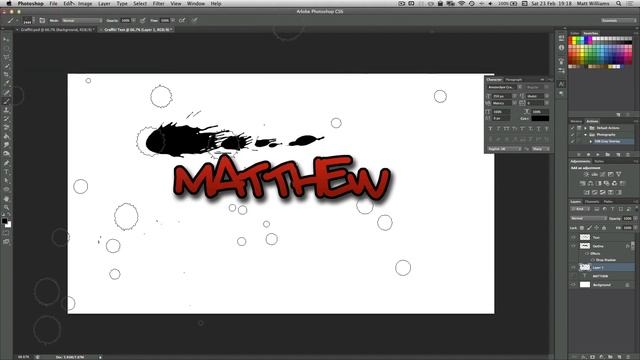Switch to the Paragraph tab

point(514,80)
